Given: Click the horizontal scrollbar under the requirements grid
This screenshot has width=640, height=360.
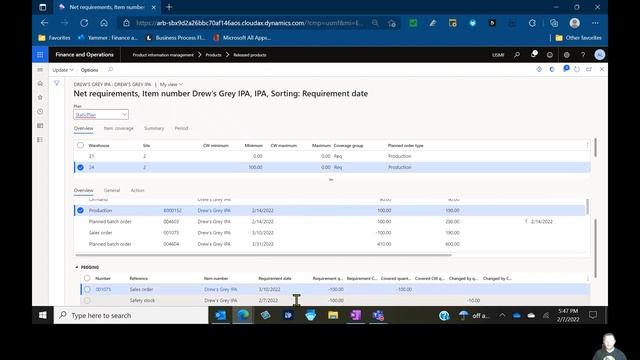Looking at the screenshot, I should [263, 255].
